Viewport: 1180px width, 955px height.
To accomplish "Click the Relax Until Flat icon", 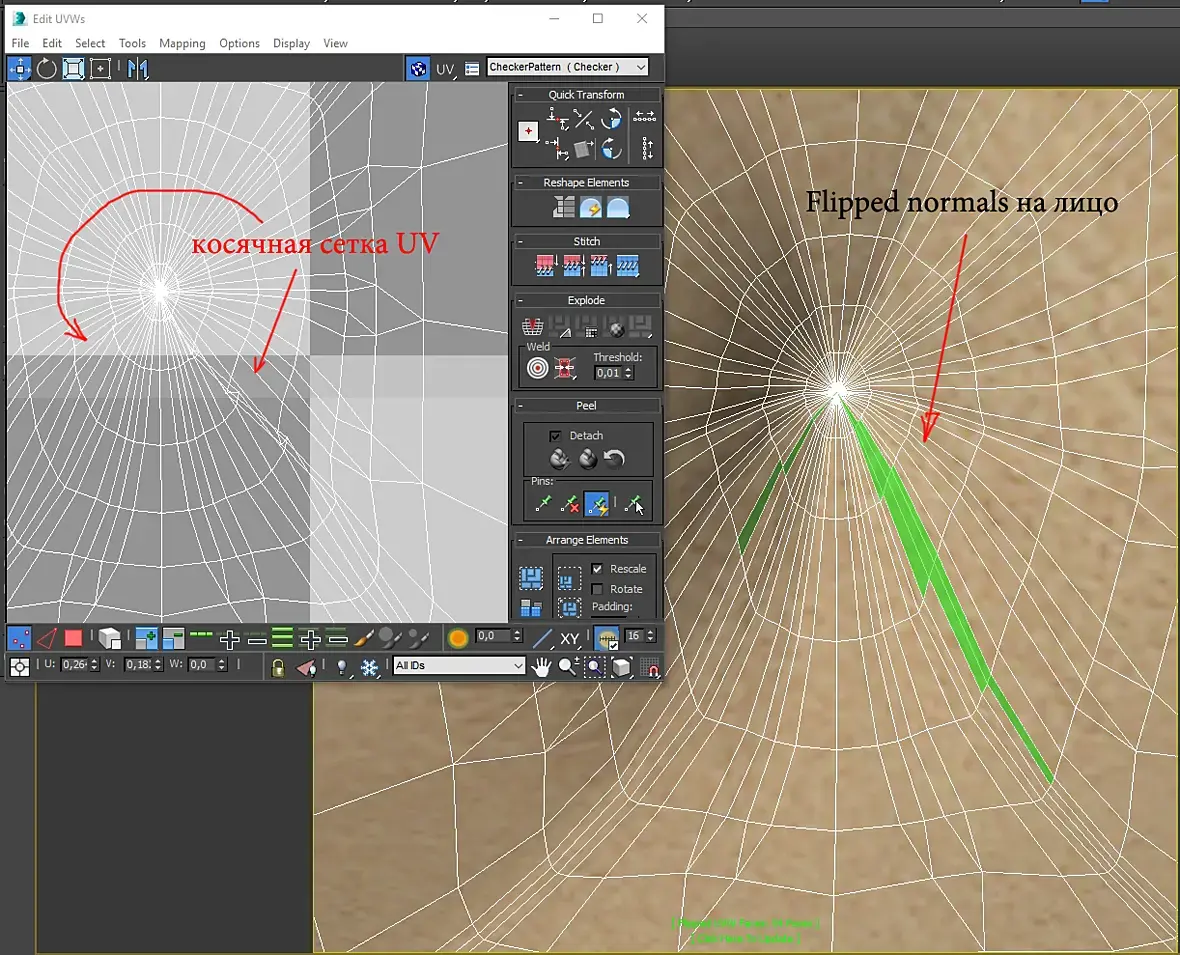I will [591, 208].
